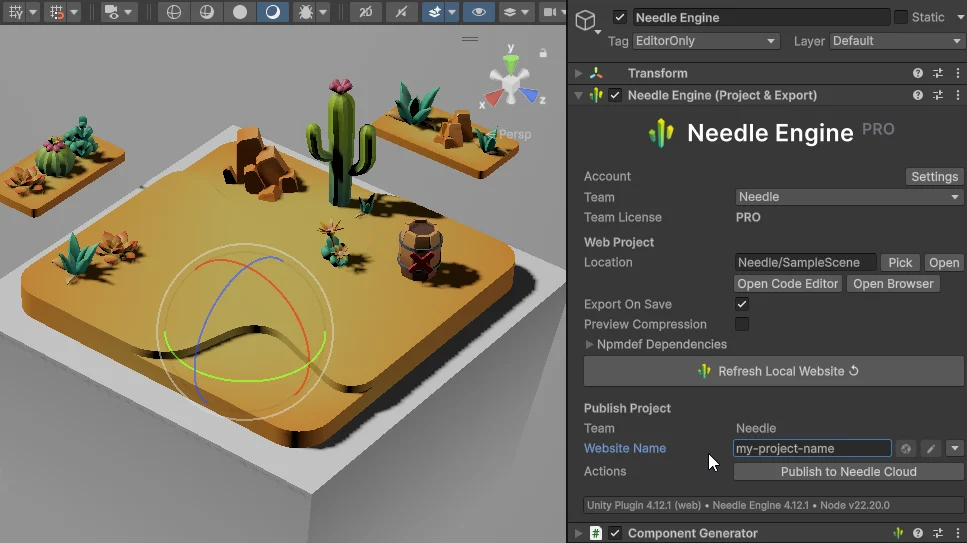
Task: Open Needle Engine component three-dot menu
Action: [958, 95]
